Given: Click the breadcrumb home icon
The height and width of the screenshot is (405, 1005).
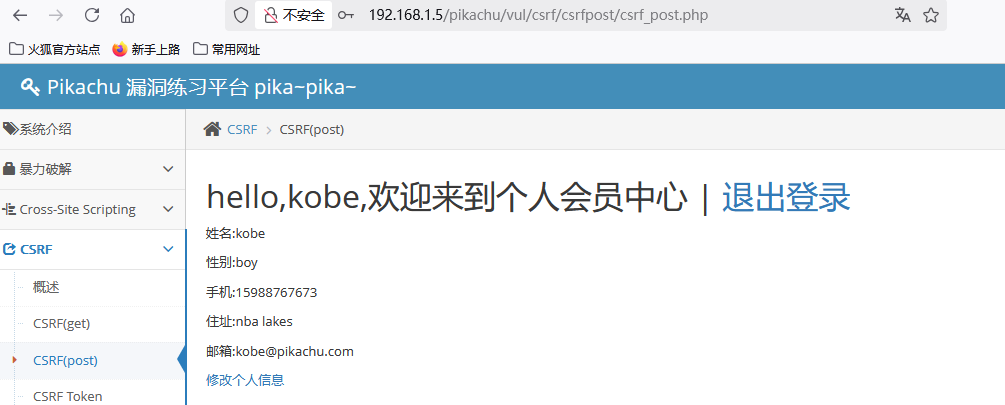Looking at the screenshot, I should (x=212, y=129).
